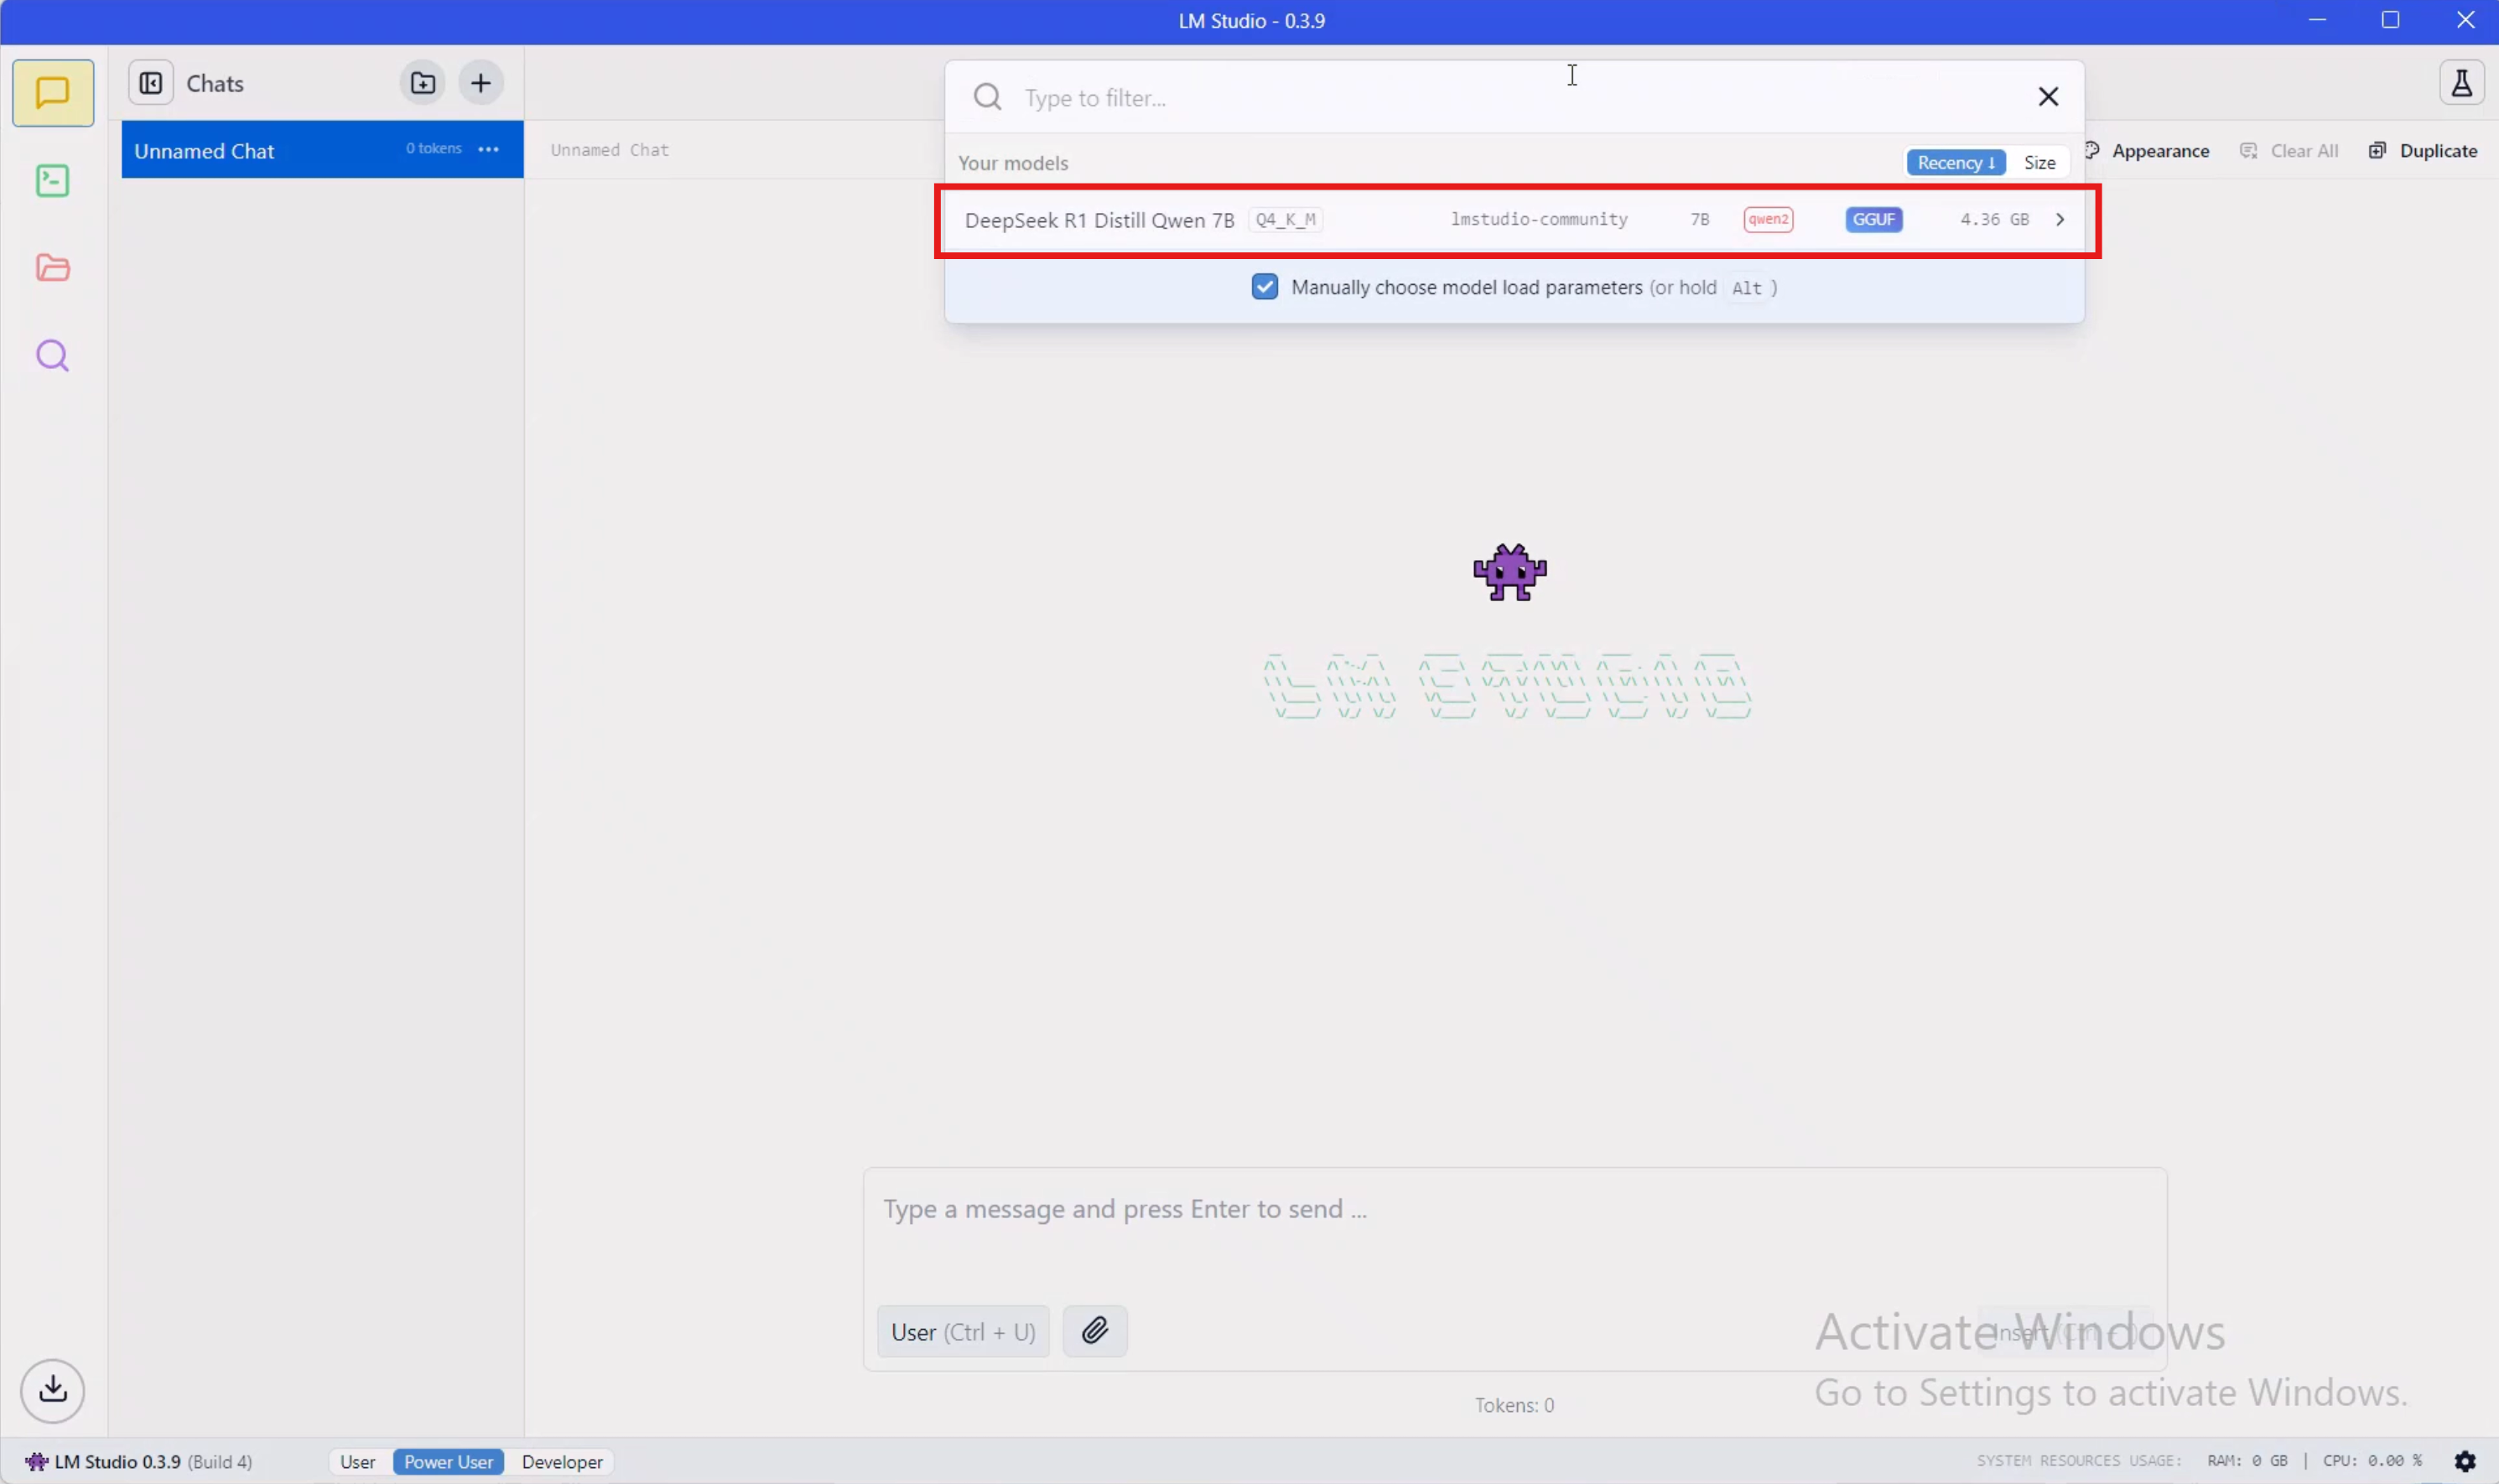The height and width of the screenshot is (1484, 2499).
Task: Click the qwen2 architecture tag
Action: click(x=1768, y=219)
